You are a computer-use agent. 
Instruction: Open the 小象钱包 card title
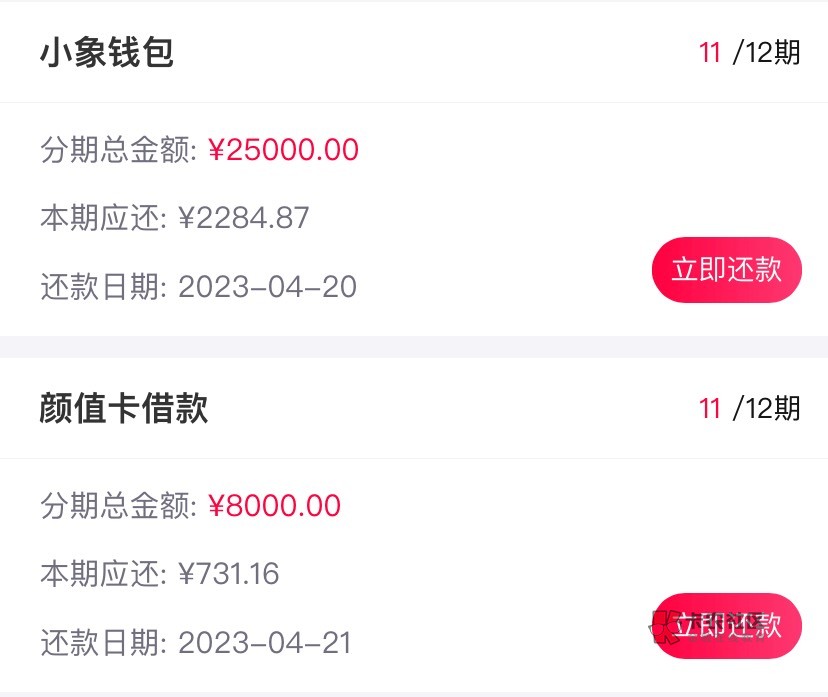point(107,53)
